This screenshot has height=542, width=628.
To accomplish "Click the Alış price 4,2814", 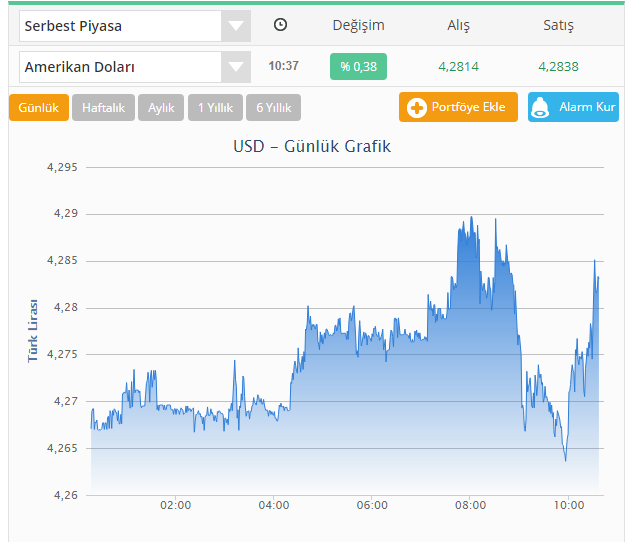I will point(458,67).
